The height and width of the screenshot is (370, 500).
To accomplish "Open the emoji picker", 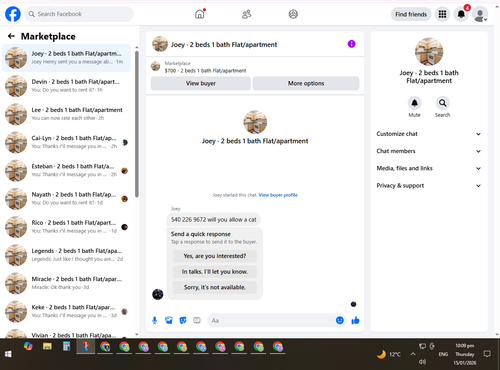I will [340, 320].
